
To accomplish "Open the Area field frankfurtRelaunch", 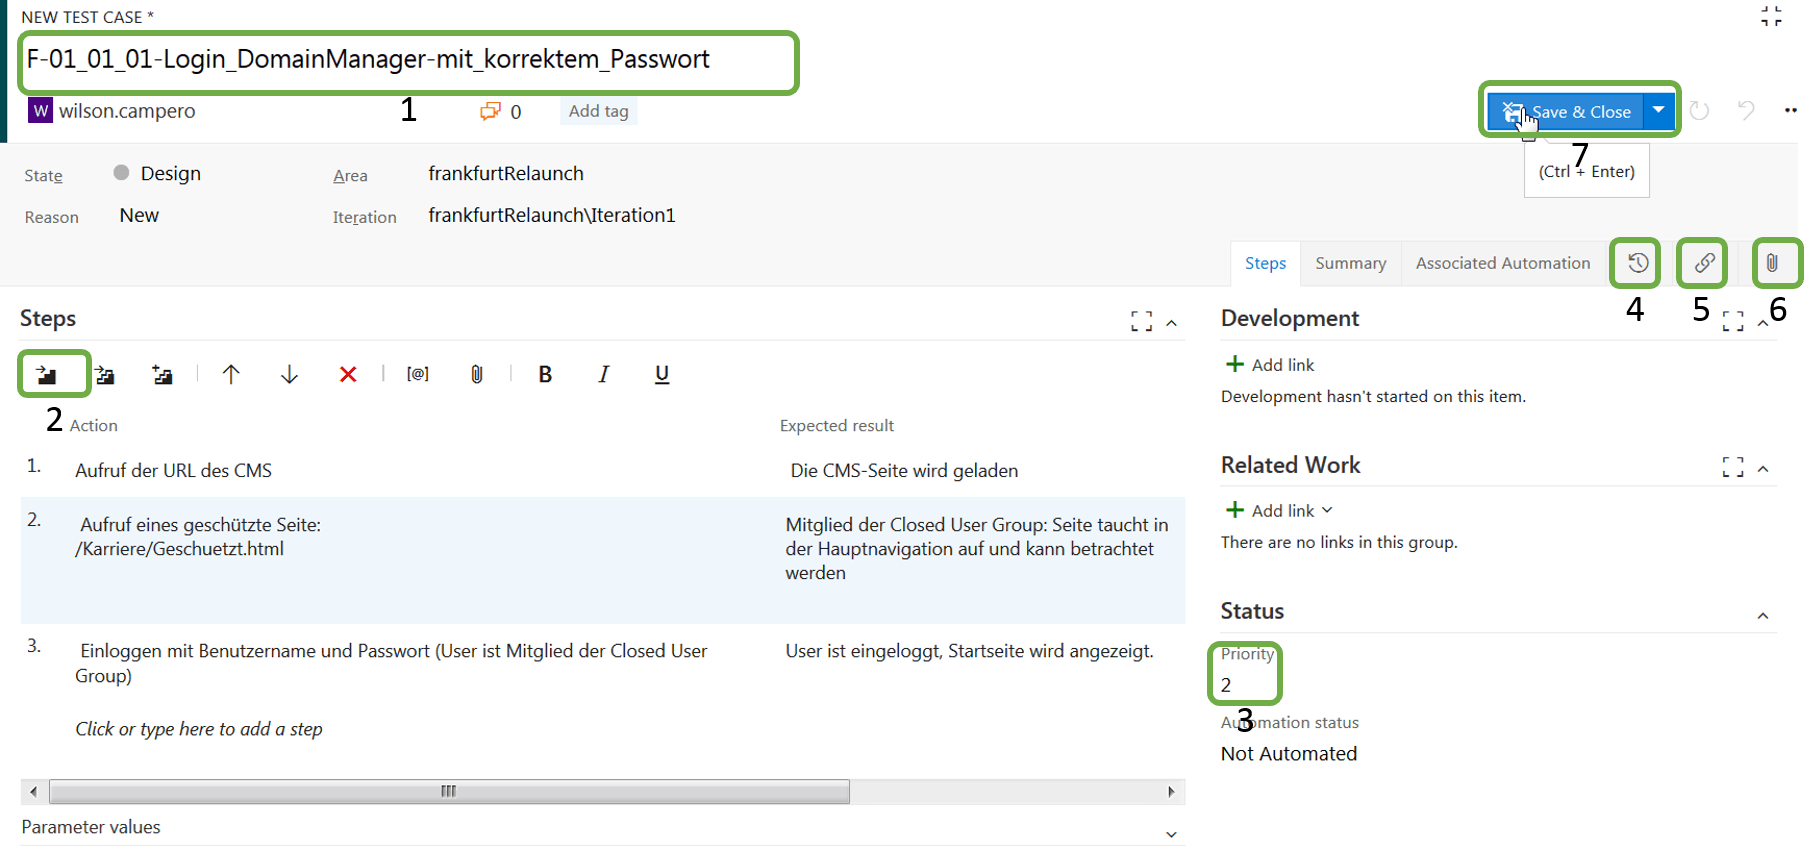I will [506, 173].
